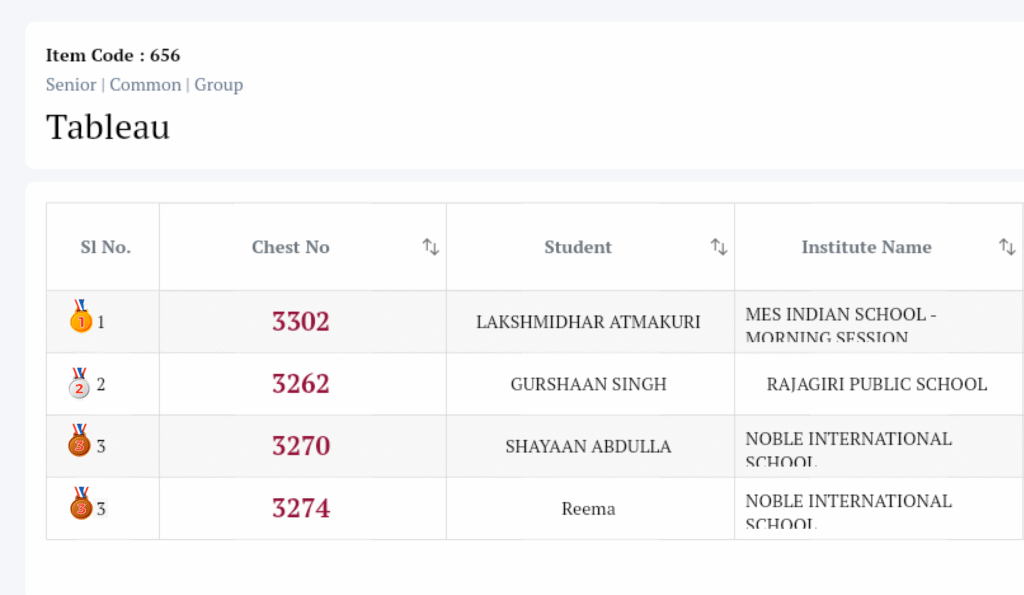Sort the table using the Chest No arrows icon

431,247
